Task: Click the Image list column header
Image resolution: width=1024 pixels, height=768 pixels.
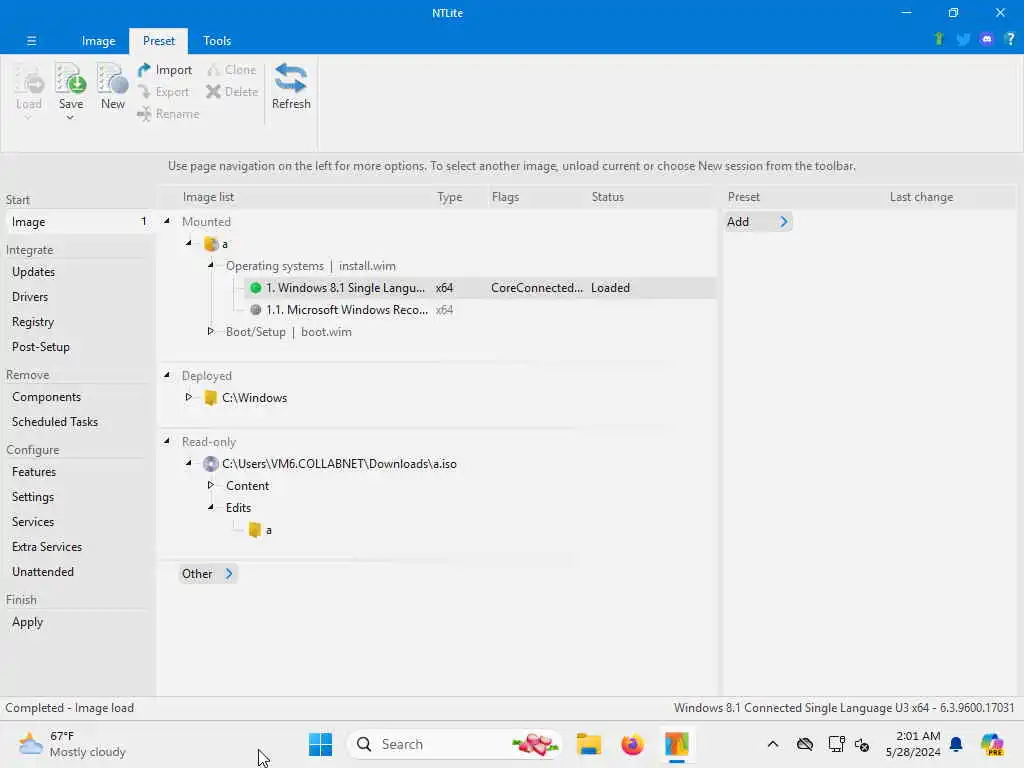Action: (x=208, y=197)
